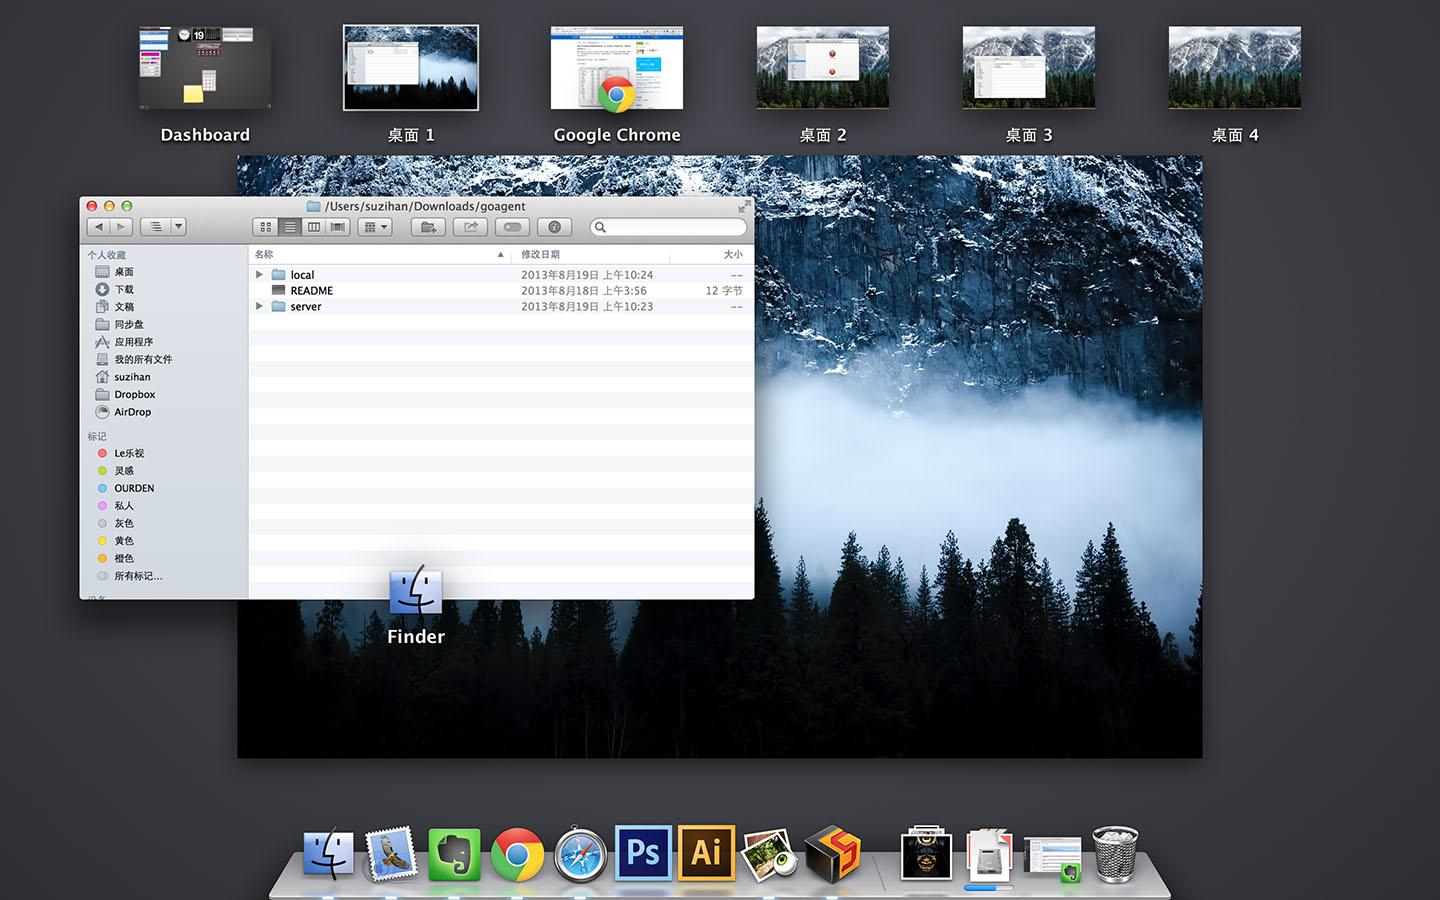The height and width of the screenshot is (900, 1440).
Task: Click the Share toolbar icon
Action: pyautogui.click(x=470, y=227)
